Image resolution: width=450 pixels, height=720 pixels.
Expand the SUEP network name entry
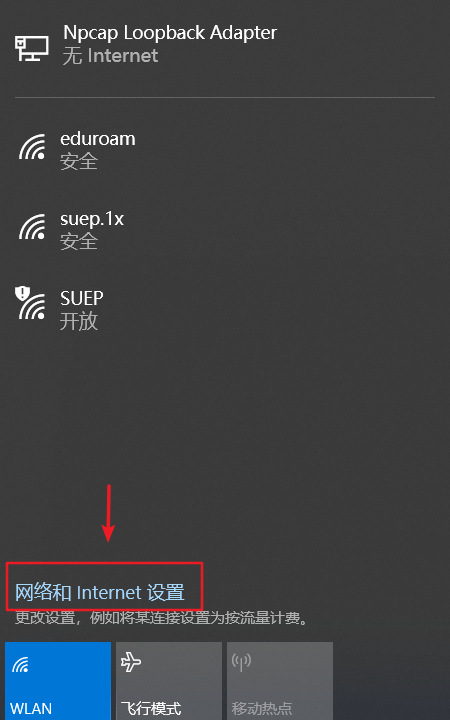[x=82, y=298]
